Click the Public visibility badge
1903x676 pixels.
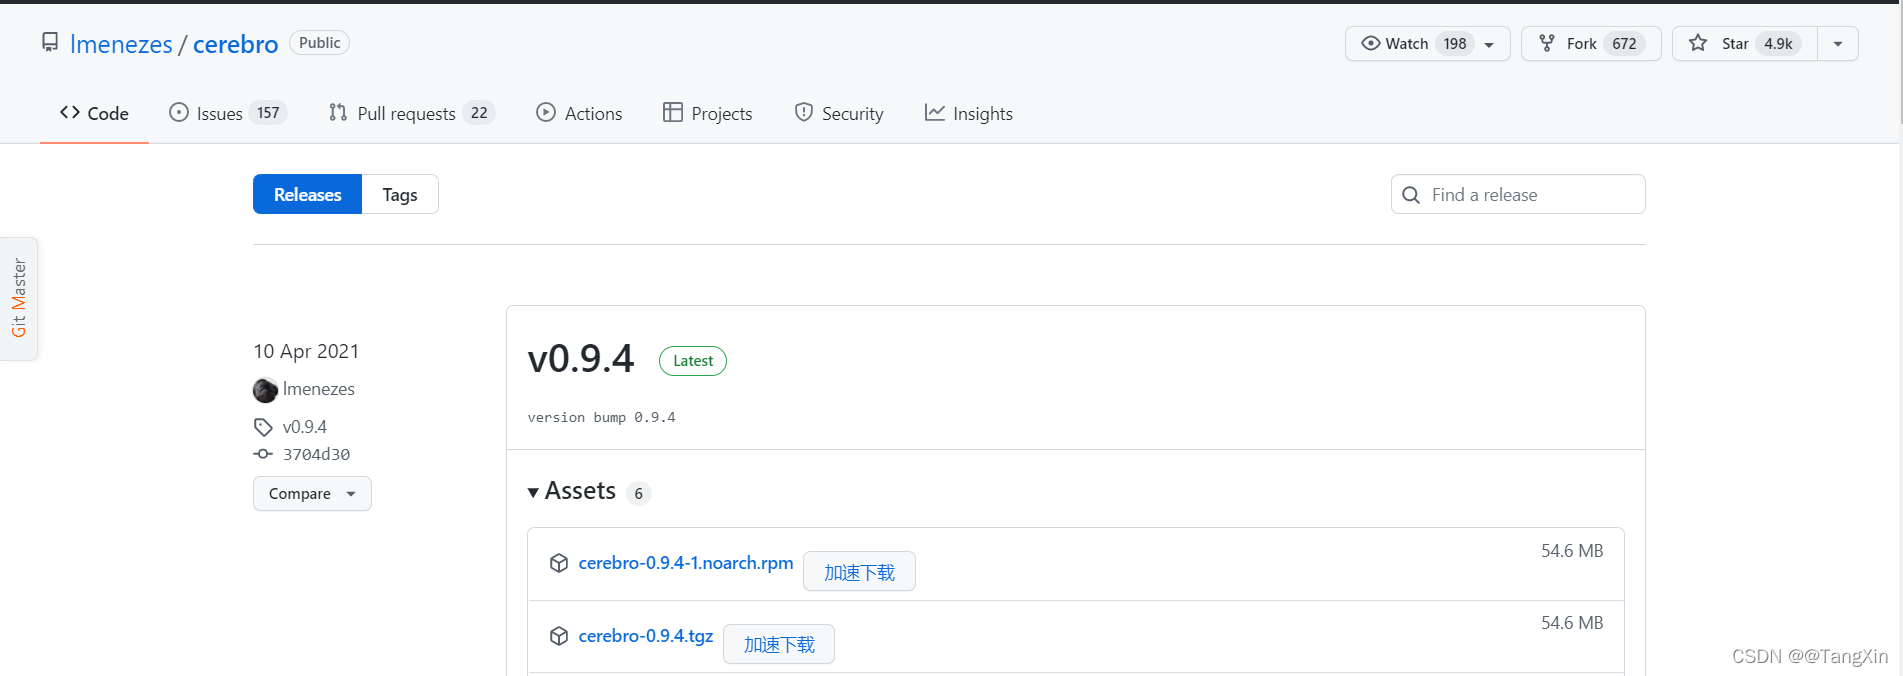click(x=320, y=43)
